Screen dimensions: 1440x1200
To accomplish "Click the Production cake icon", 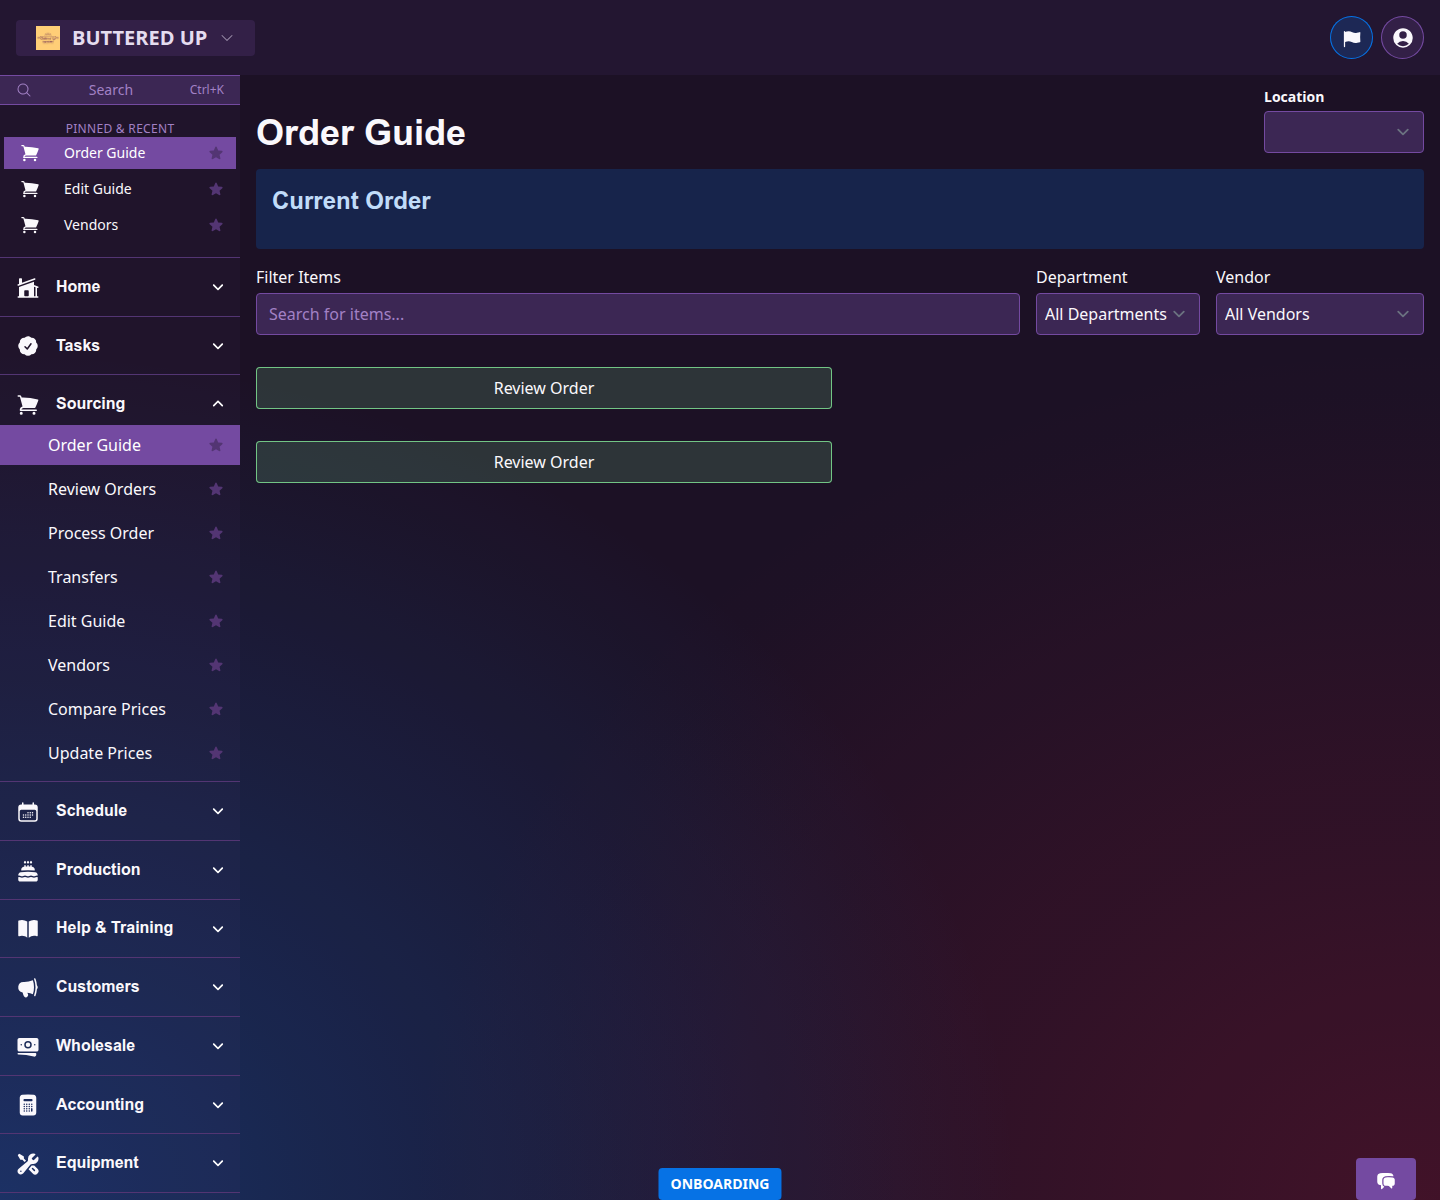I will [x=27, y=869].
